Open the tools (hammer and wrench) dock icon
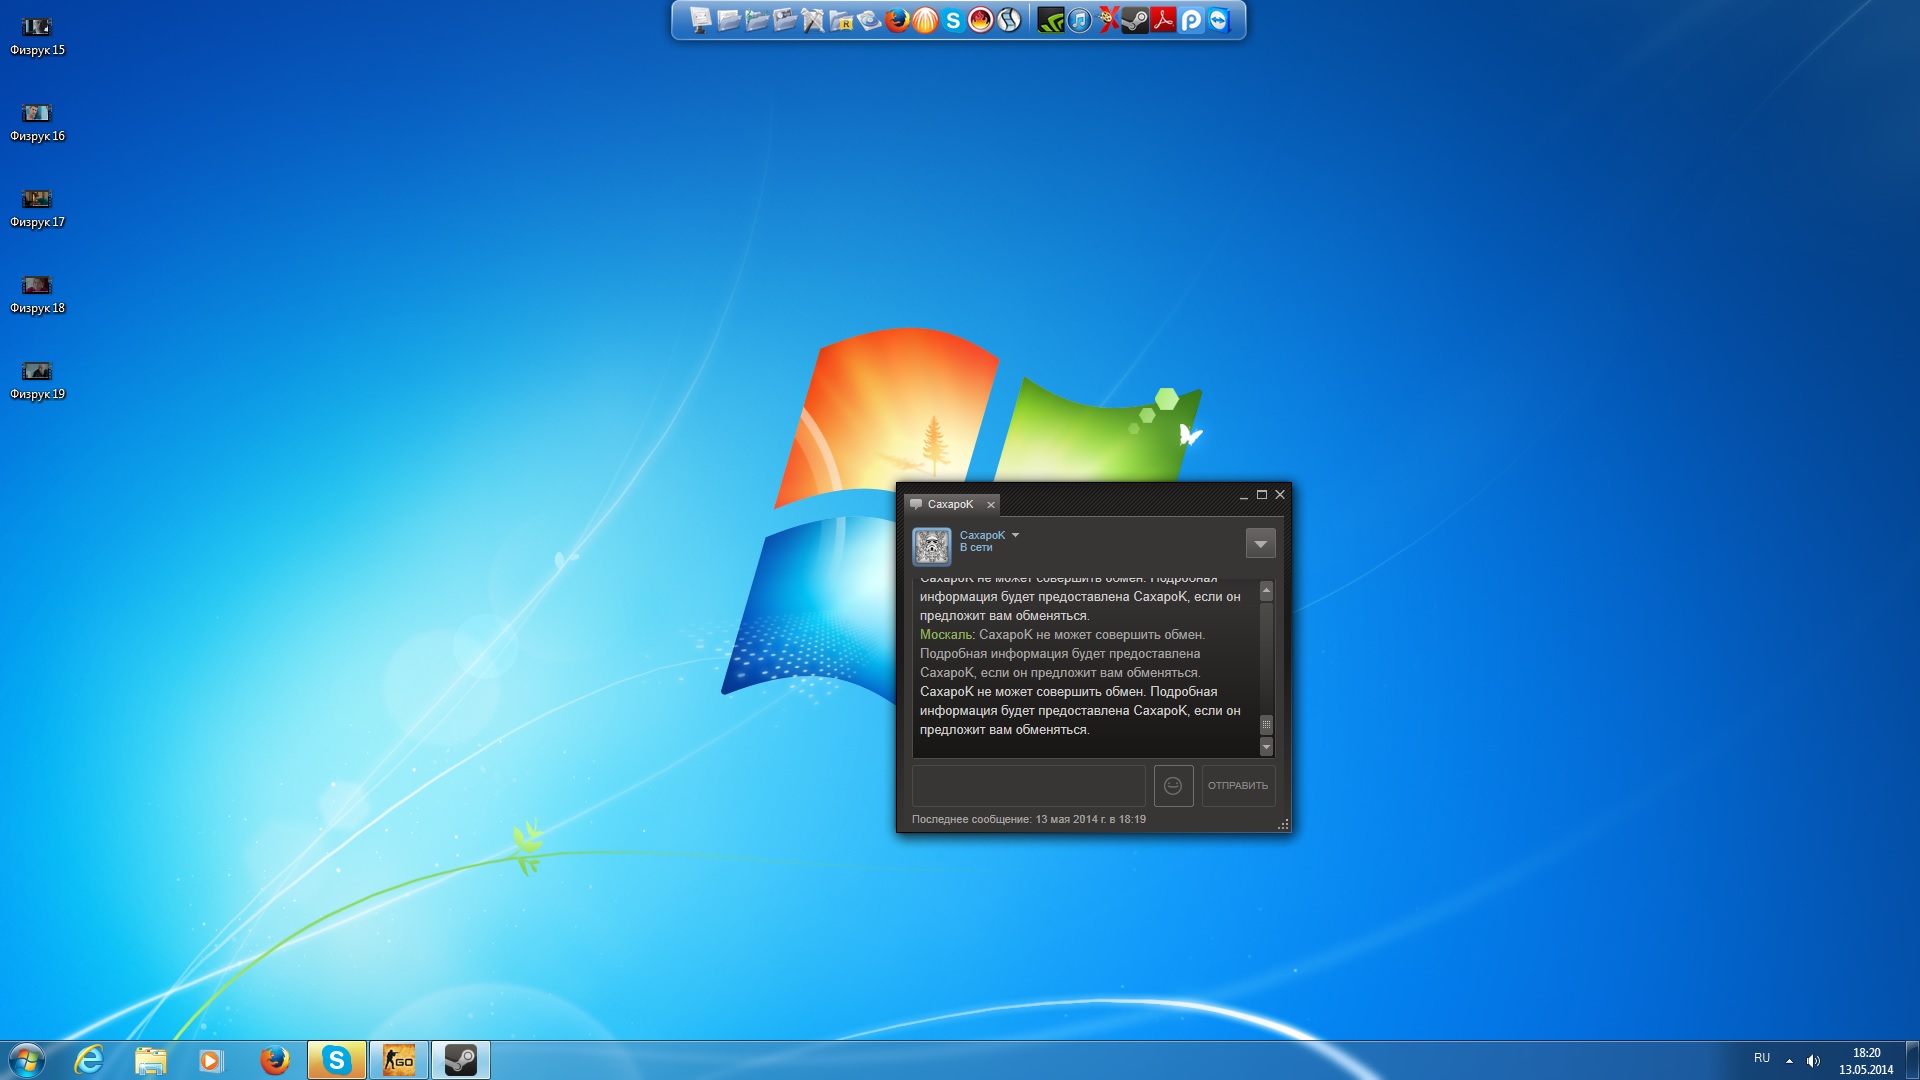Screen dimensions: 1920x1080 pyautogui.click(x=812, y=20)
